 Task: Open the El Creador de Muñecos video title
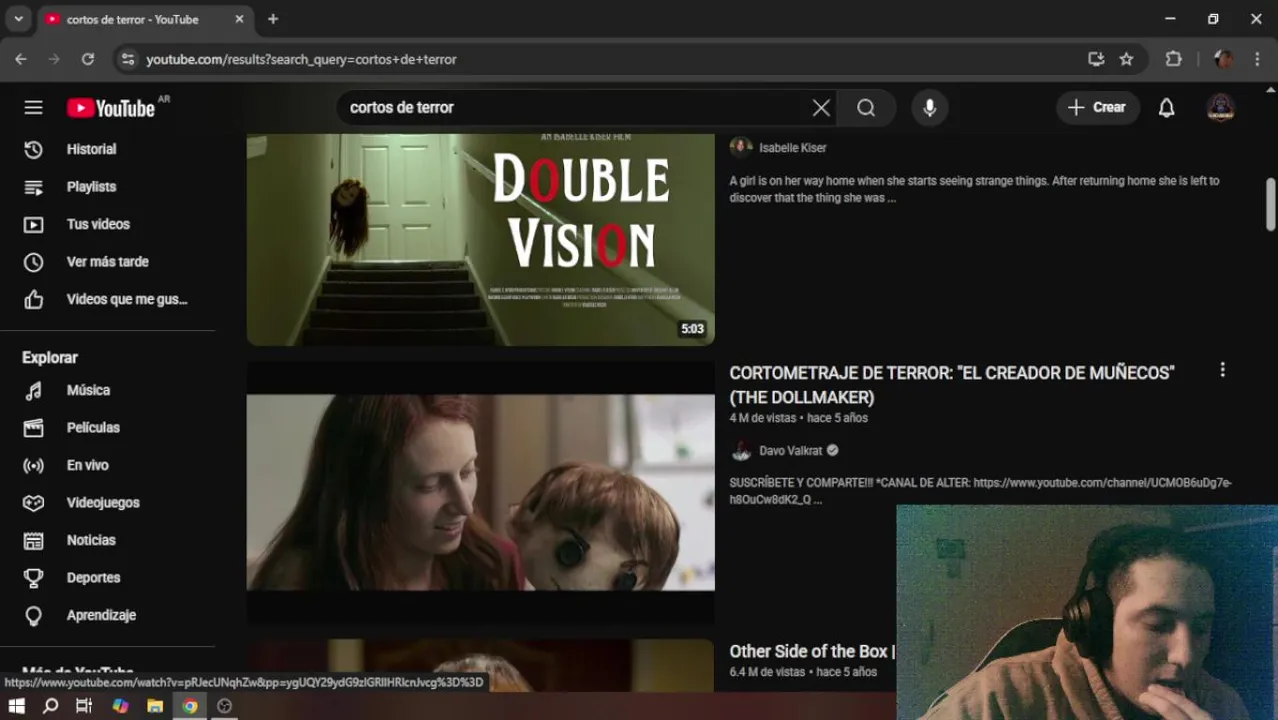[x=951, y=385]
